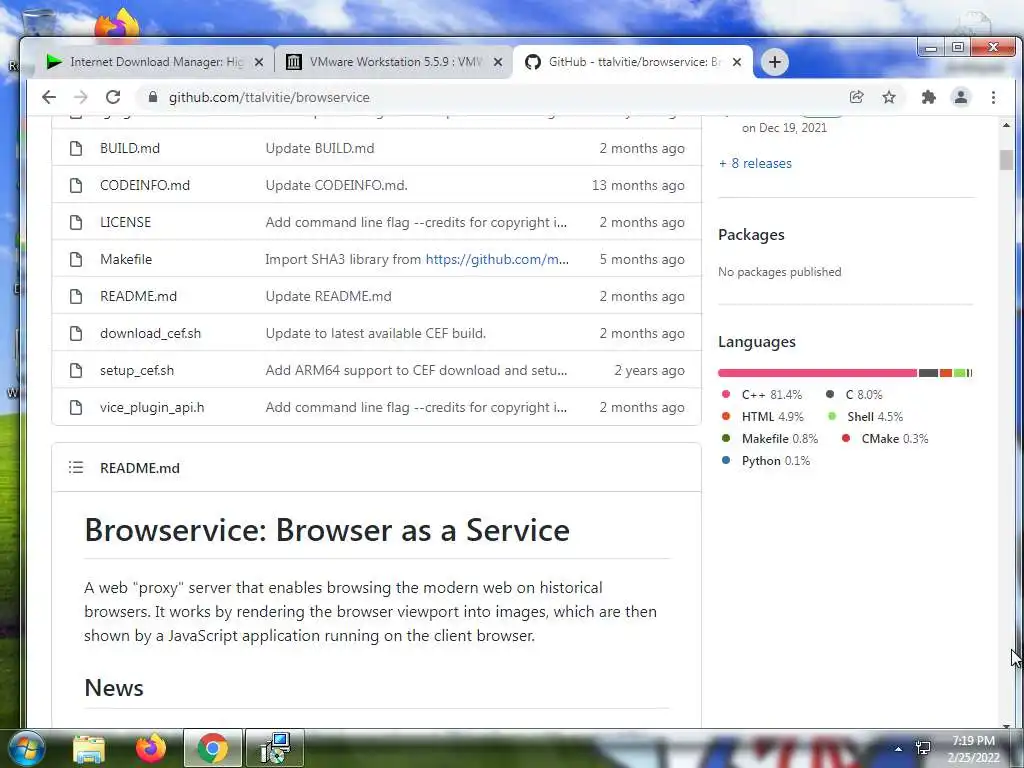Screen dimensions: 1024x768
Task: Click the C++ 81.4% language entry
Action: 761,394
